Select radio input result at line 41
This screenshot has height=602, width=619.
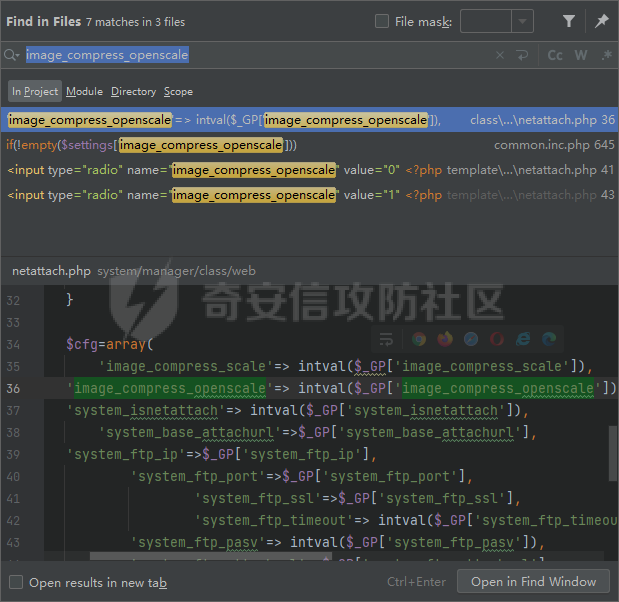coord(310,170)
